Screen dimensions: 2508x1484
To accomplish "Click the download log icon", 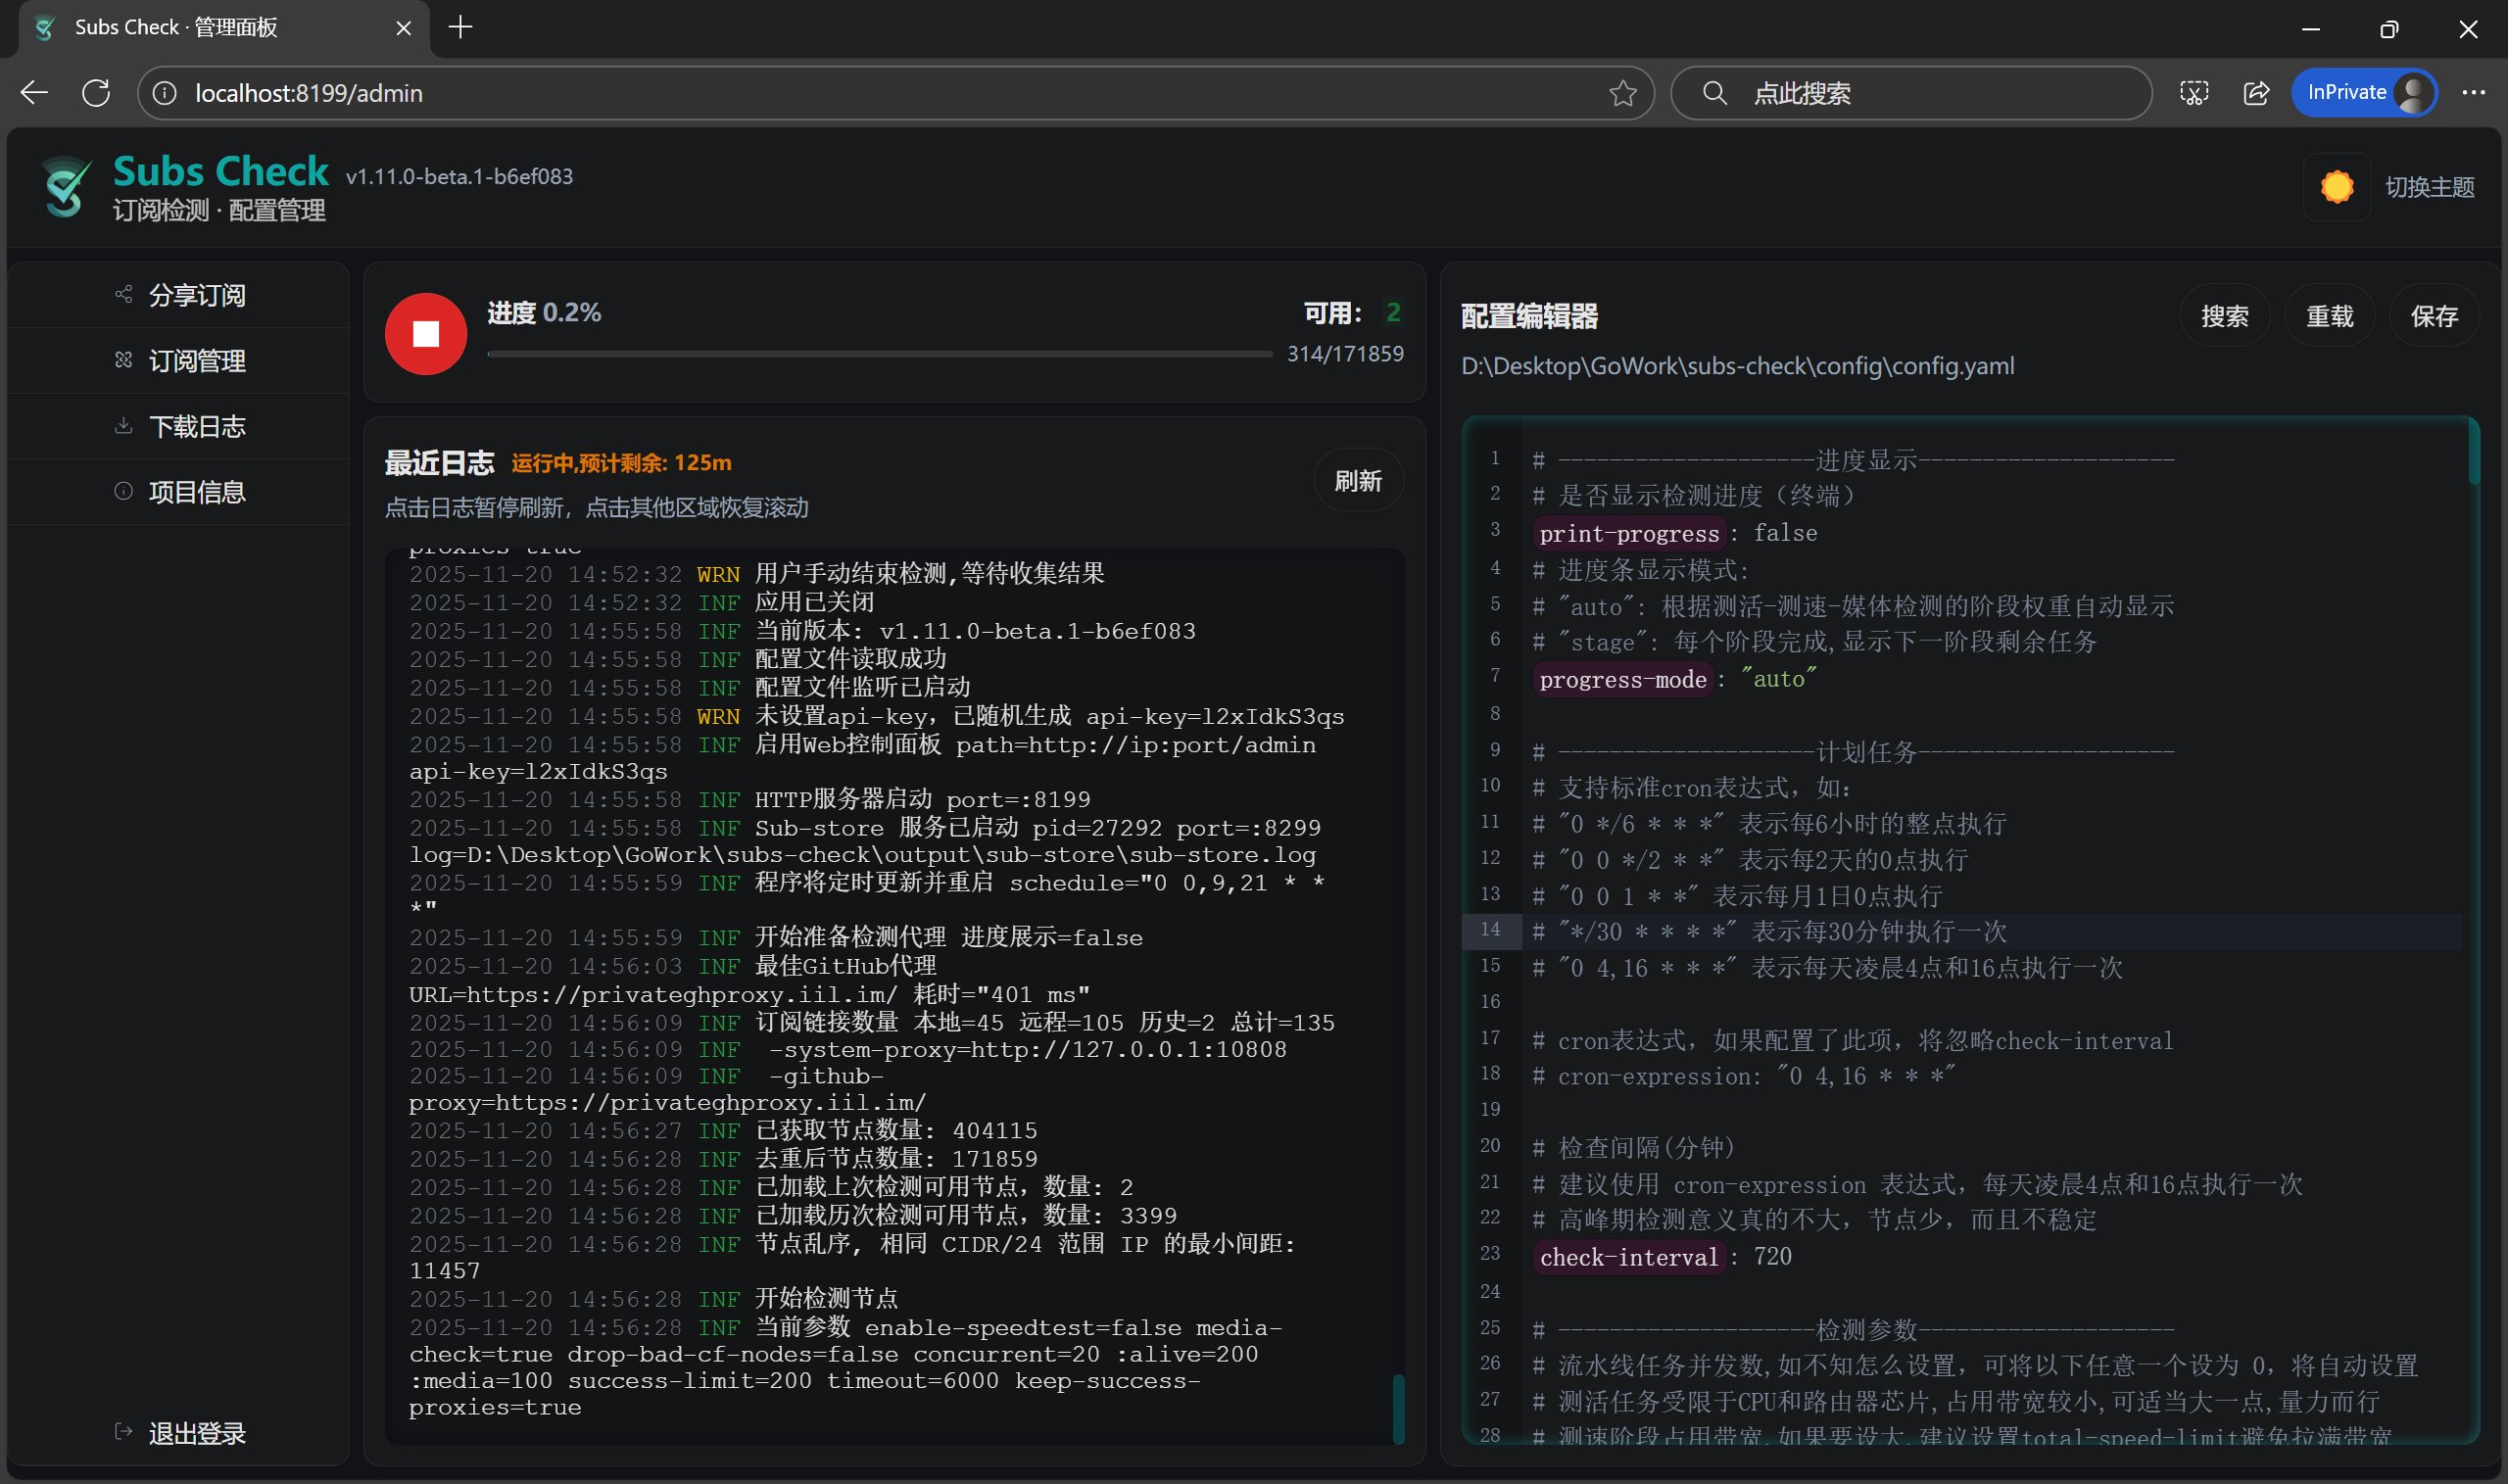I will [124, 426].
